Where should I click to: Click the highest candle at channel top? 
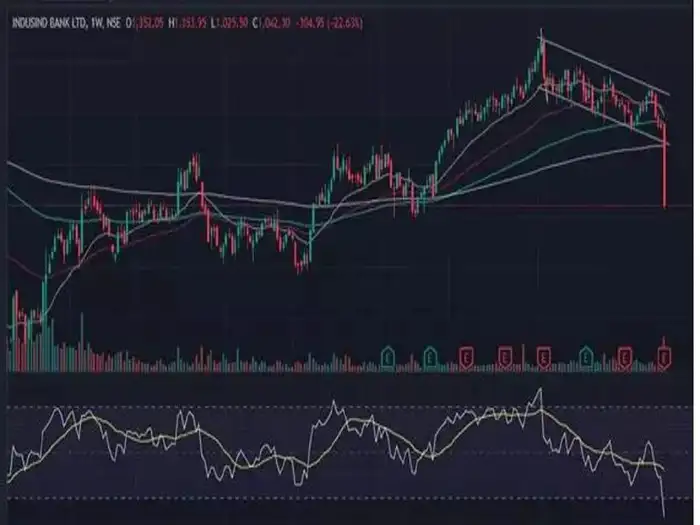pyautogui.click(x=541, y=50)
